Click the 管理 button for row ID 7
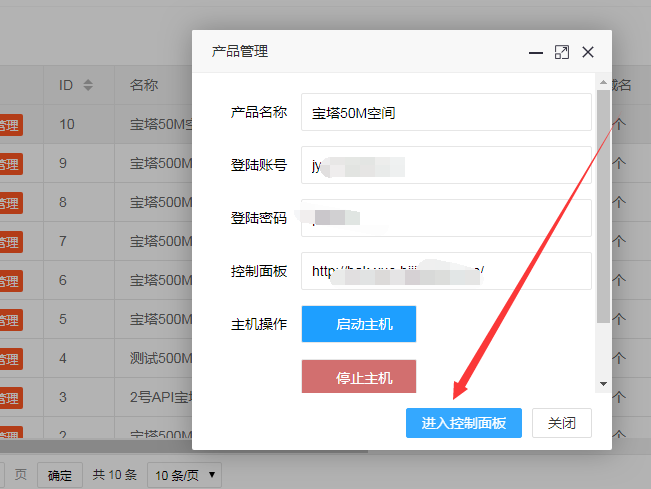 pos(9,241)
